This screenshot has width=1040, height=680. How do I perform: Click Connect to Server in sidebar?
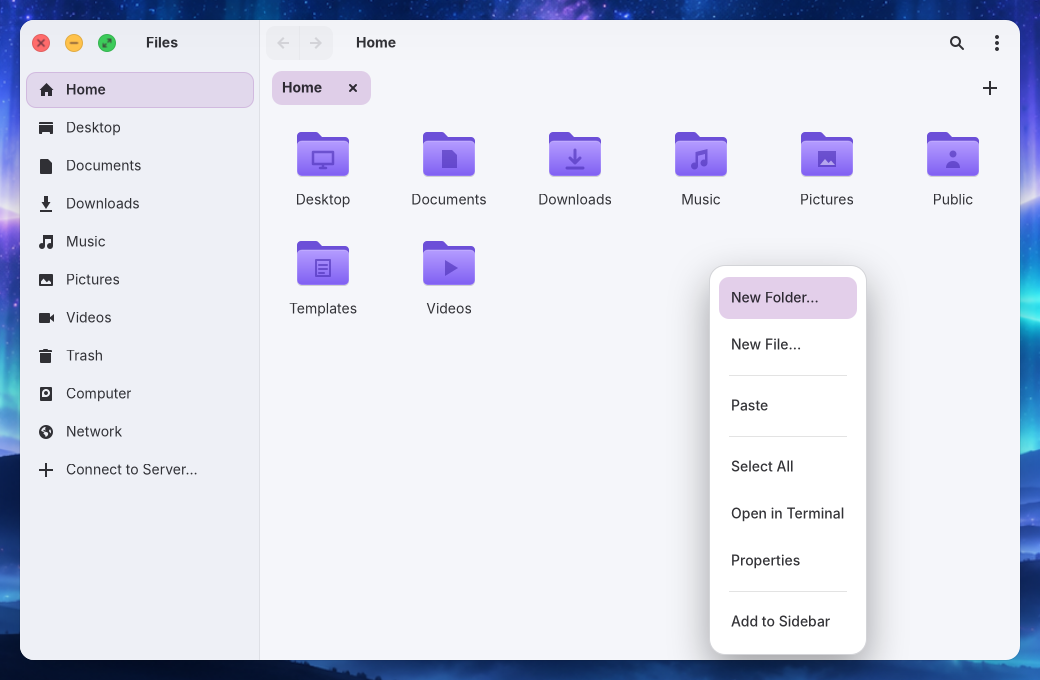(140, 470)
